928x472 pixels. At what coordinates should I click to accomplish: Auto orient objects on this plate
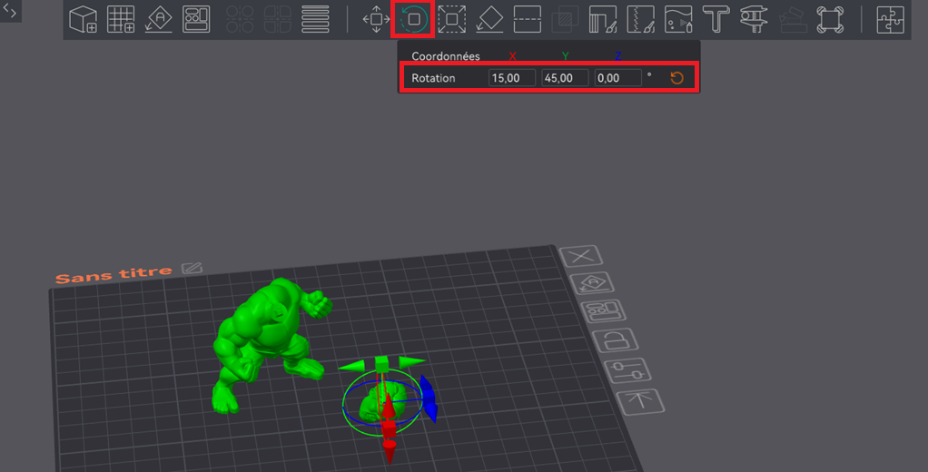click(592, 283)
